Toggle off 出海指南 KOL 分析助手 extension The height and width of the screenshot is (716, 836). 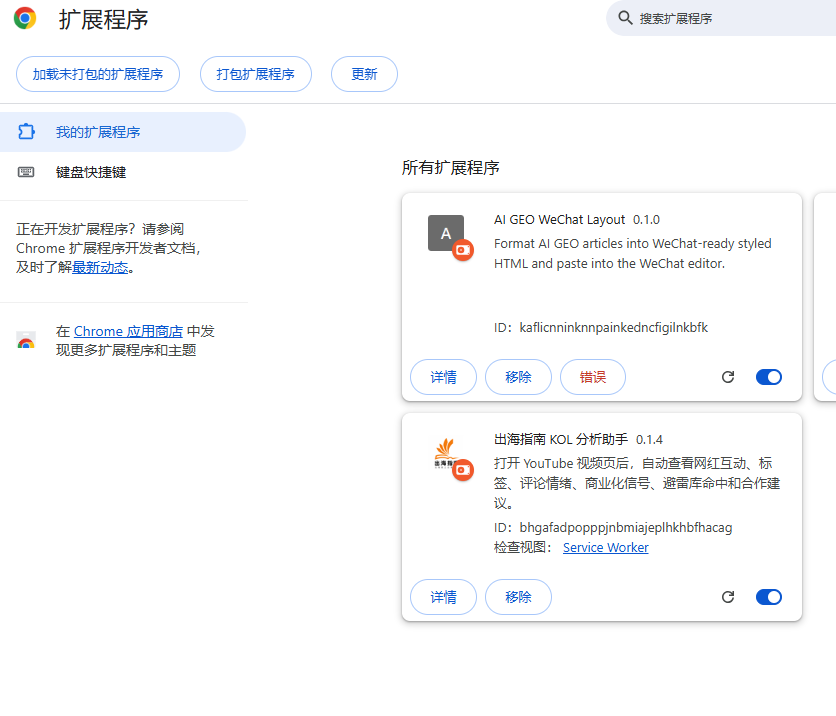click(769, 597)
